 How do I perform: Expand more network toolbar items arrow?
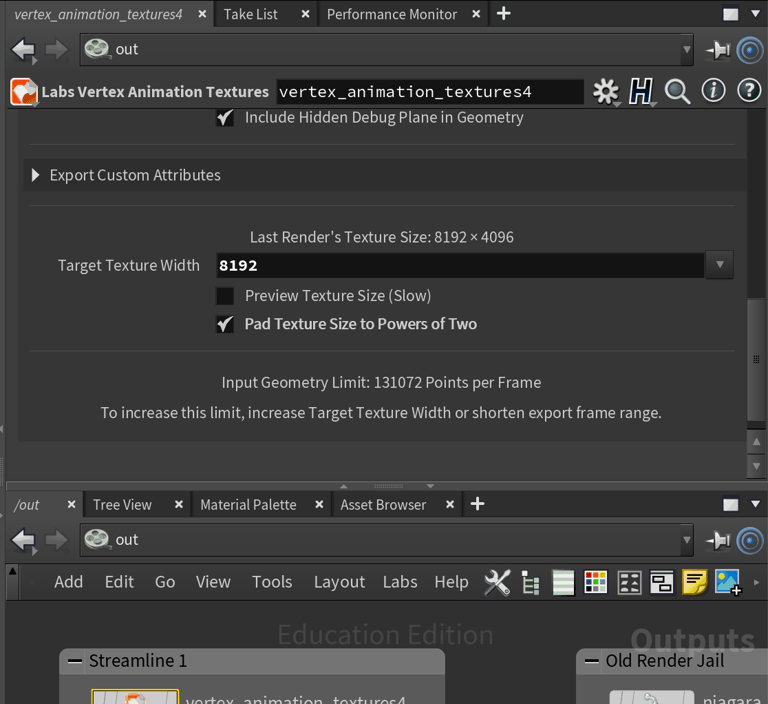click(756, 583)
